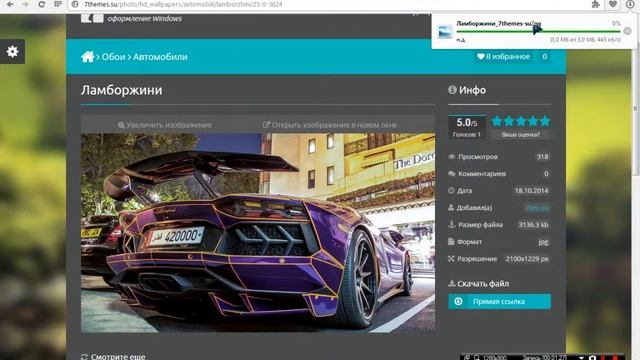The height and width of the screenshot is (360, 640).
Task: Click the expand icon beside Разрешение
Action: click(451, 259)
